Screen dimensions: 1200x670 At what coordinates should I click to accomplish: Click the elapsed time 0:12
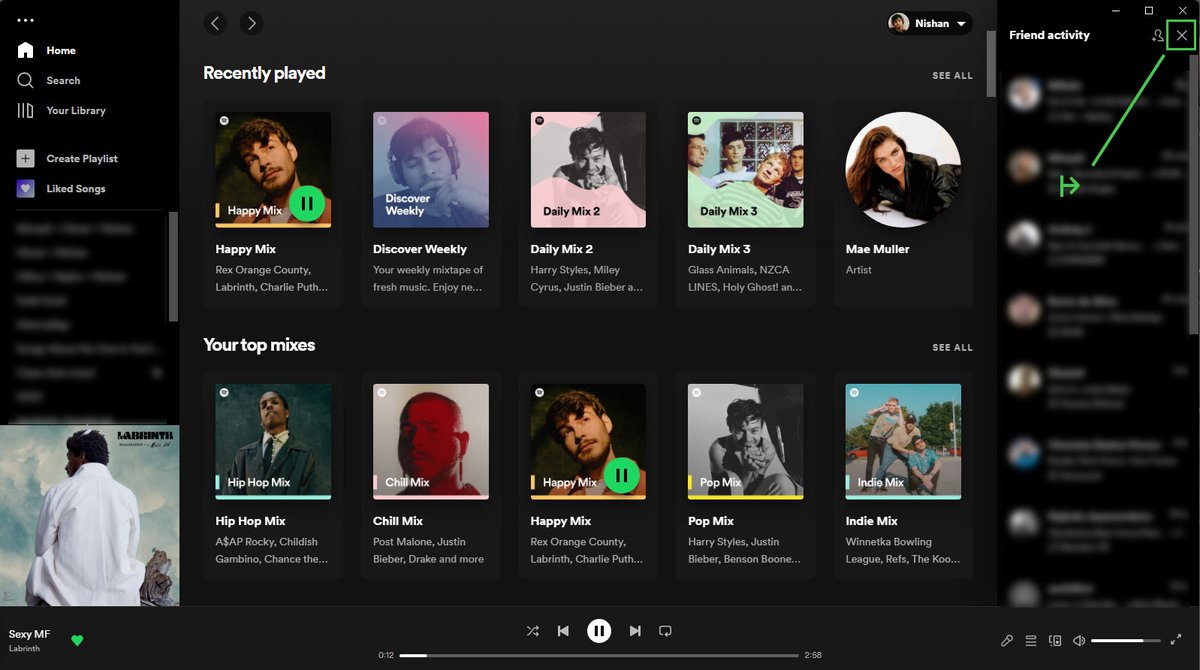(x=386, y=655)
